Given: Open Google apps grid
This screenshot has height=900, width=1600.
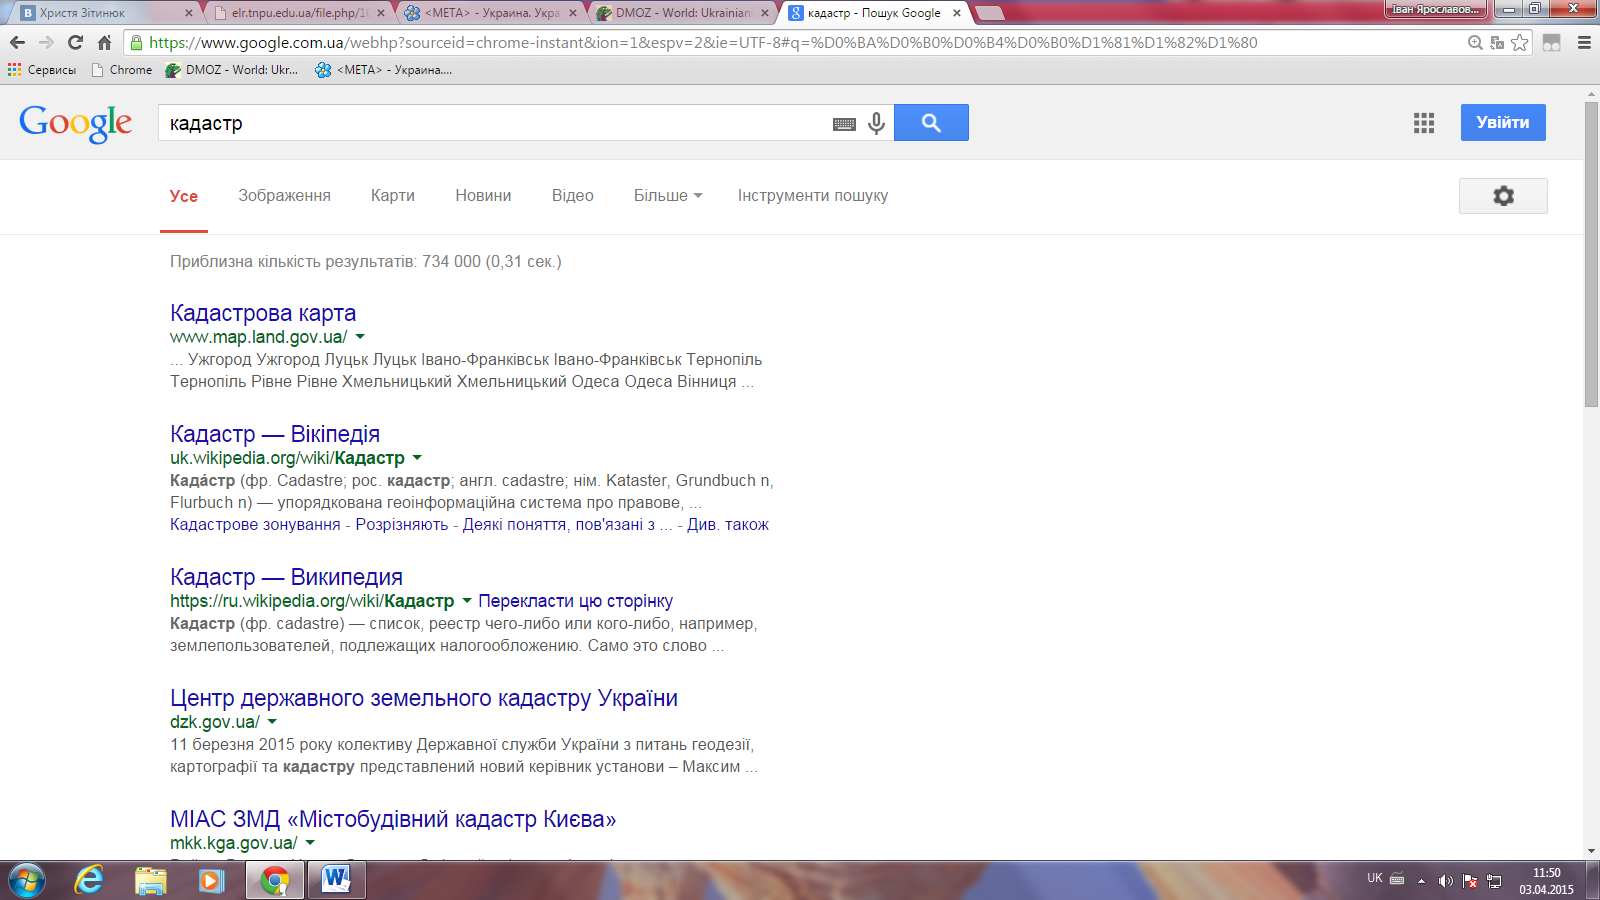Looking at the screenshot, I should pyautogui.click(x=1424, y=123).
